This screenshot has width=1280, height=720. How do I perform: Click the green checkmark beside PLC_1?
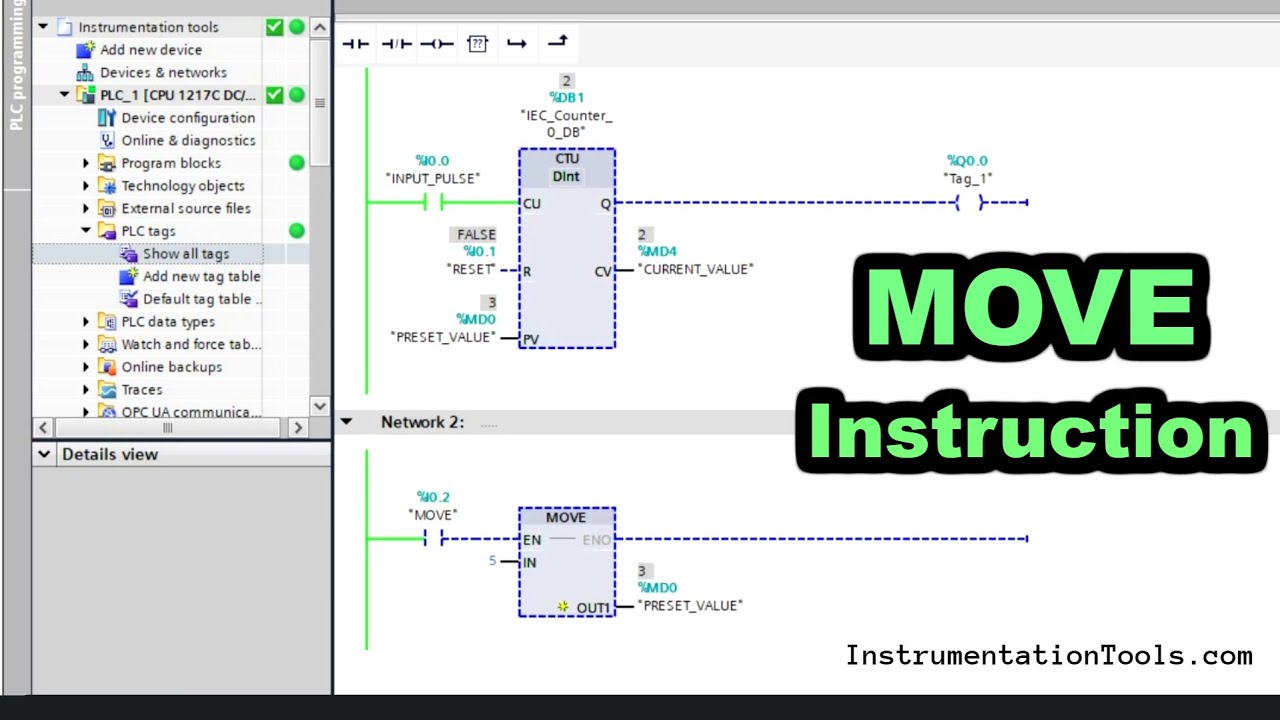coord(275,95)
